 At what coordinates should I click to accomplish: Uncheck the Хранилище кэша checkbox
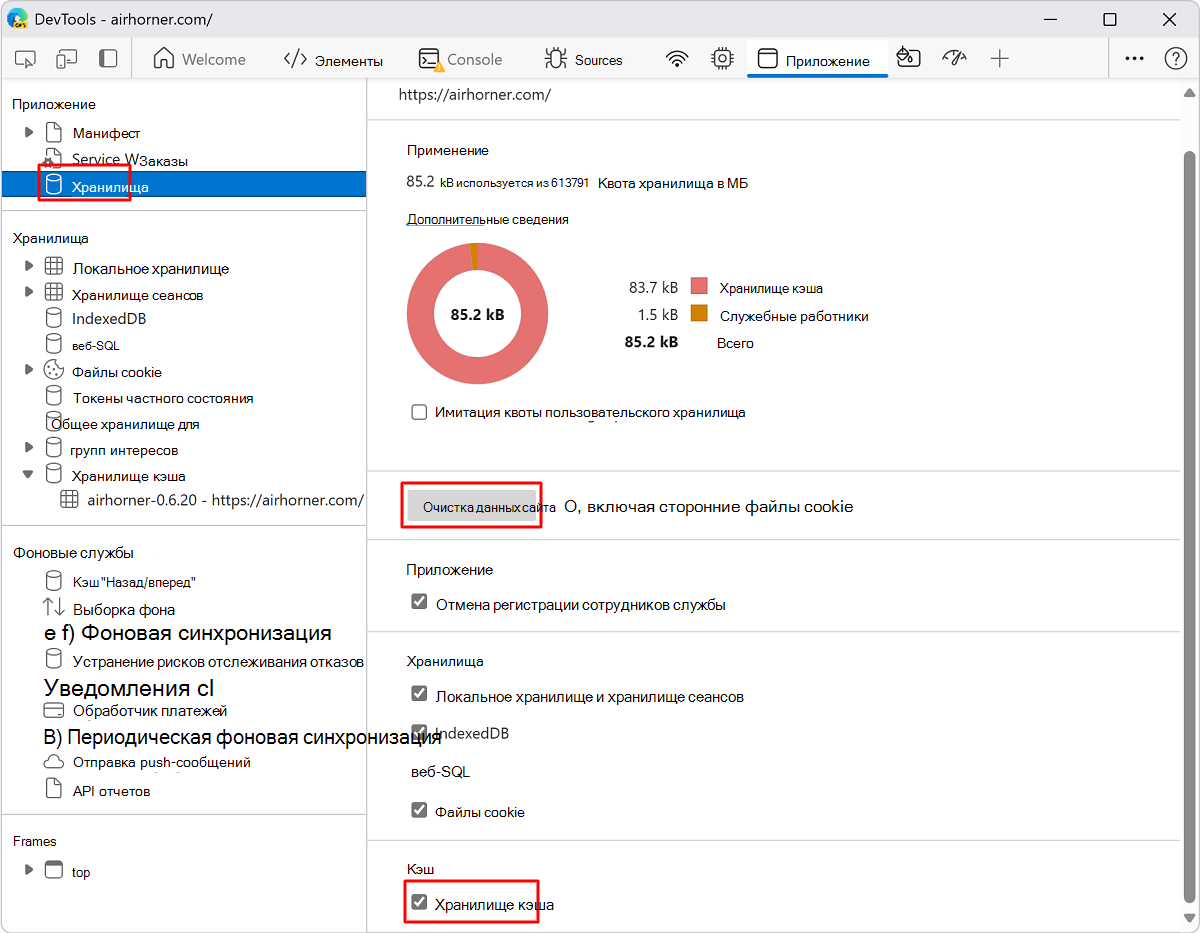point(420,904)
